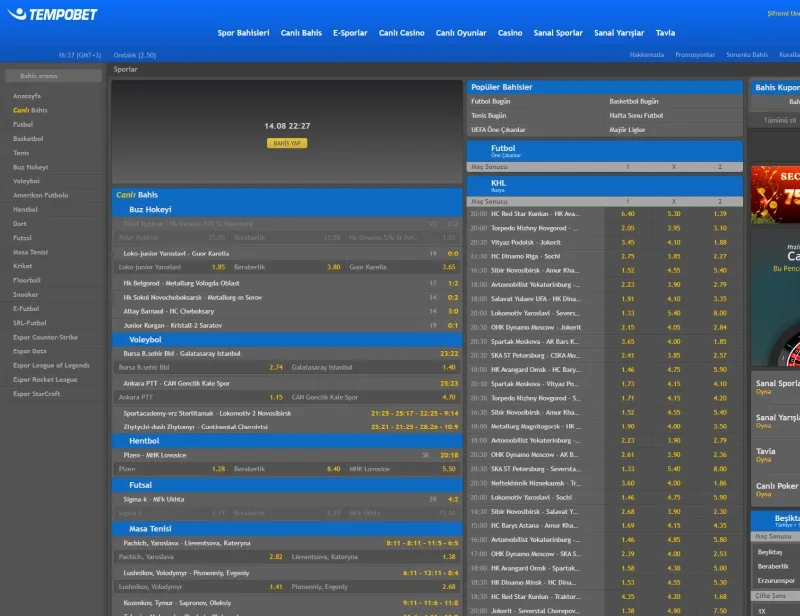The height and width of the screenshot is (616, 800).
Task: Open Espor League of Legends in the sidebar
Action: (x=51, y=365)
